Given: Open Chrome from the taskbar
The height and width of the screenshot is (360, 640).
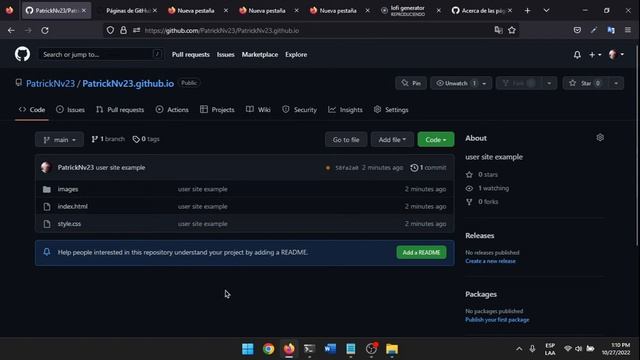Looking at the screenshot, I should [269, 349].
